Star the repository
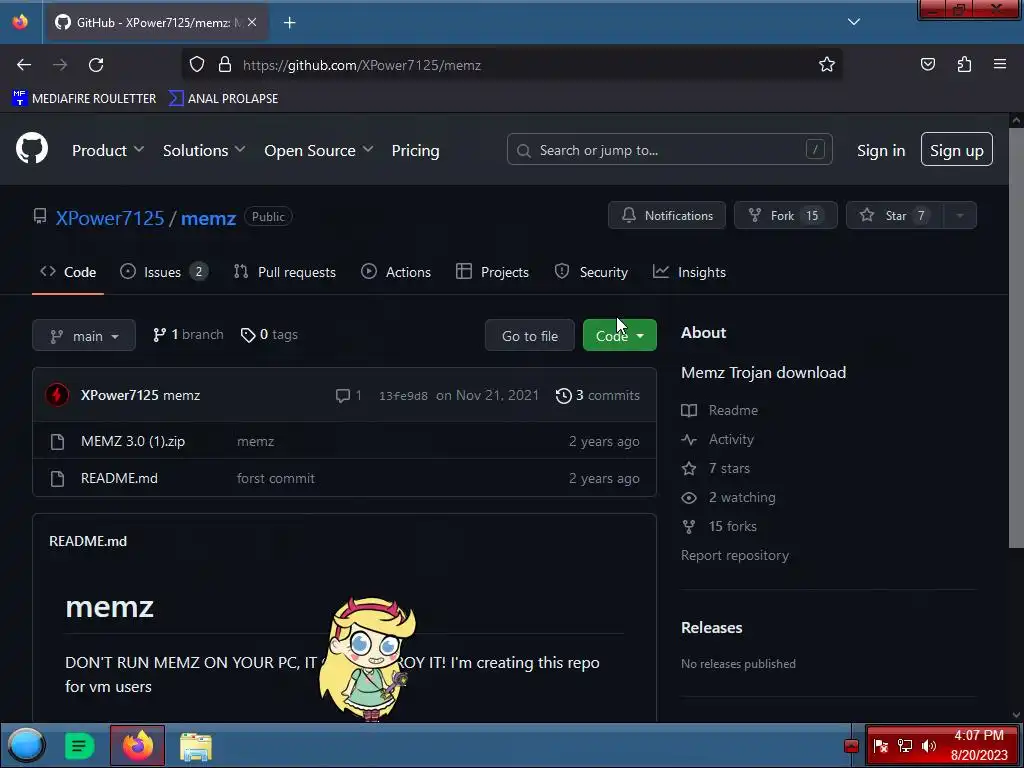Viewport: 1024px width, 768px height. pyautogui.click(x=894, y=216)
